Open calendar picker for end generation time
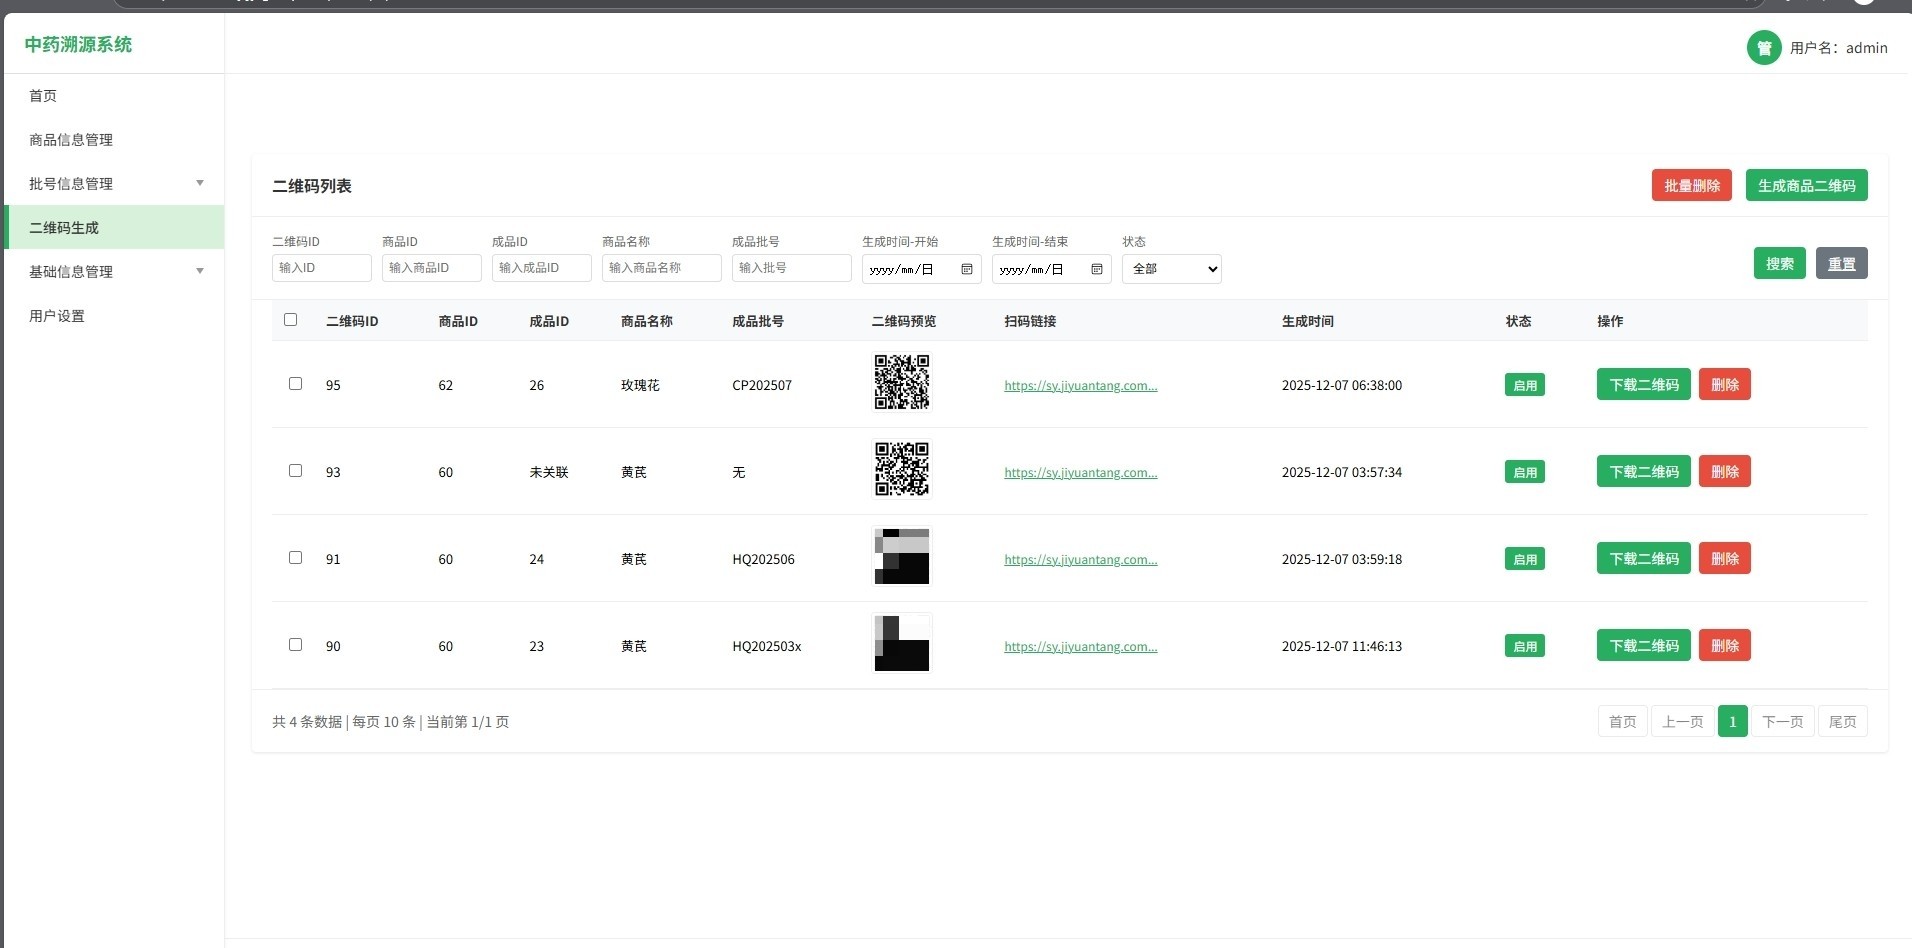This screenshot has height=948, width=1912. tap(1096, 269)
